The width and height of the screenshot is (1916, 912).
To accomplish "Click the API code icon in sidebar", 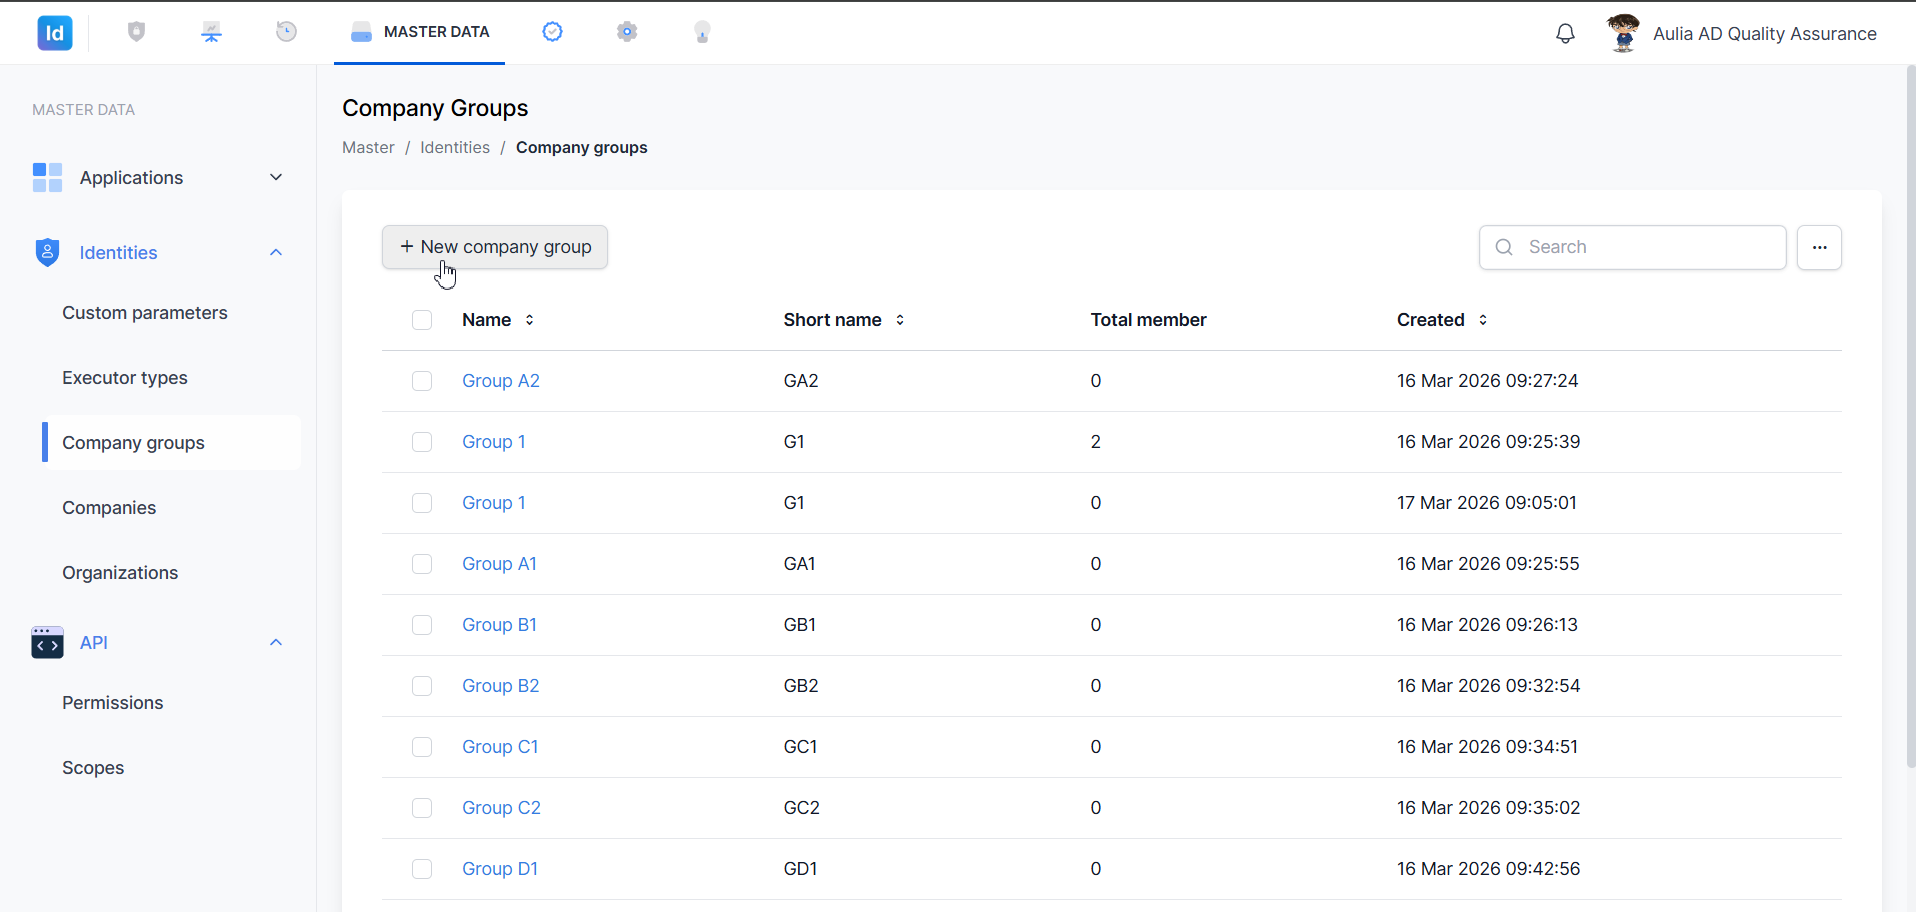I will pos(47,642).
